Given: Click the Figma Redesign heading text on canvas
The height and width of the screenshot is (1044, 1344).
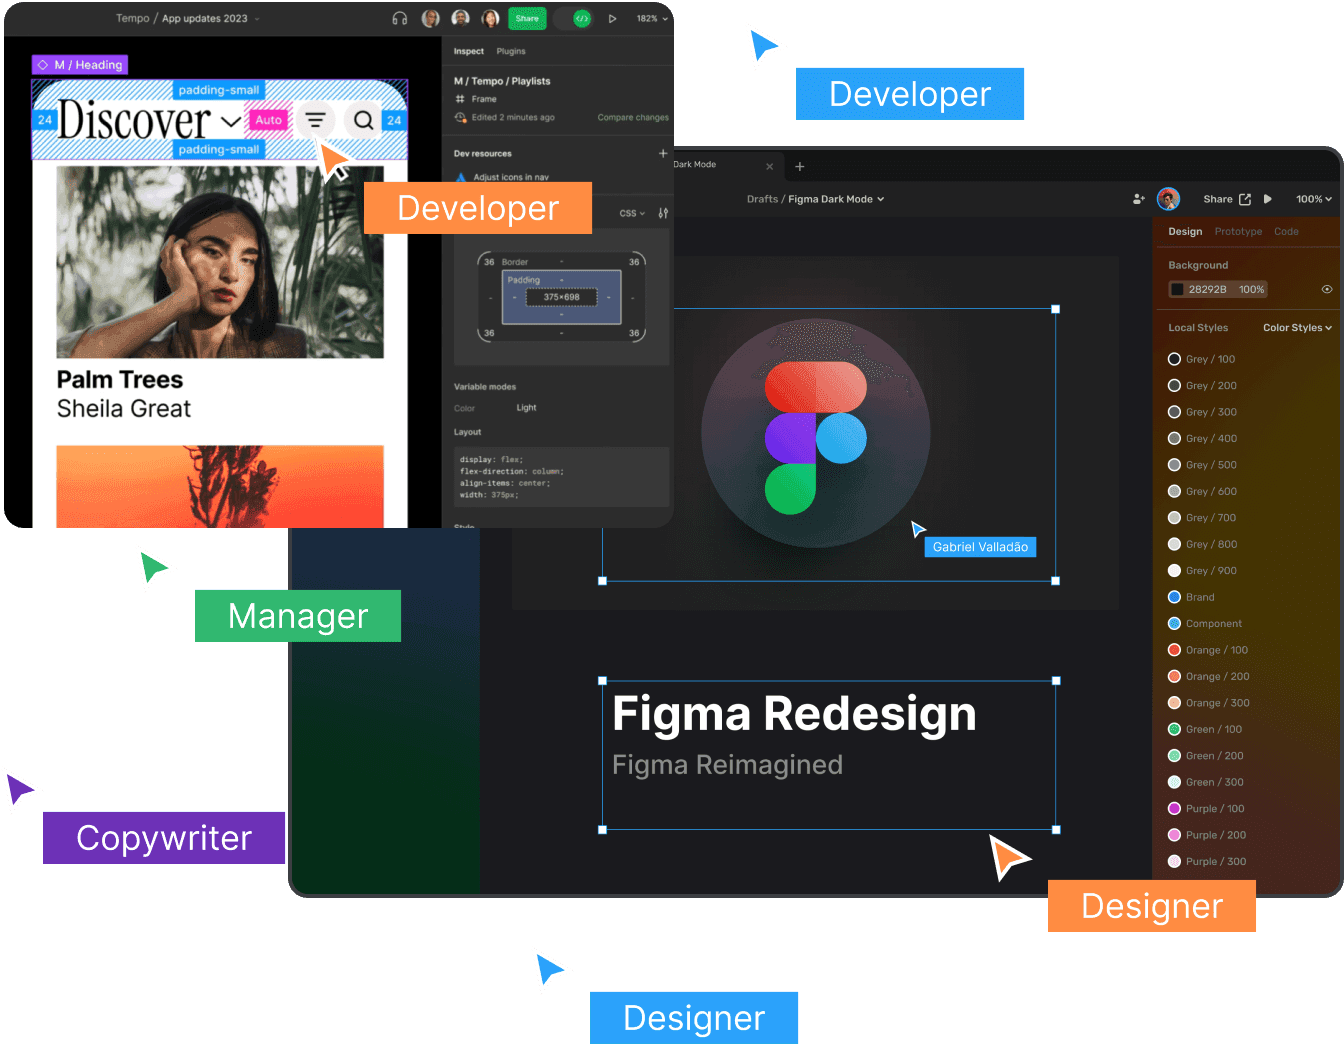Looking at the screenshot, I should click(x=794, y=714).
